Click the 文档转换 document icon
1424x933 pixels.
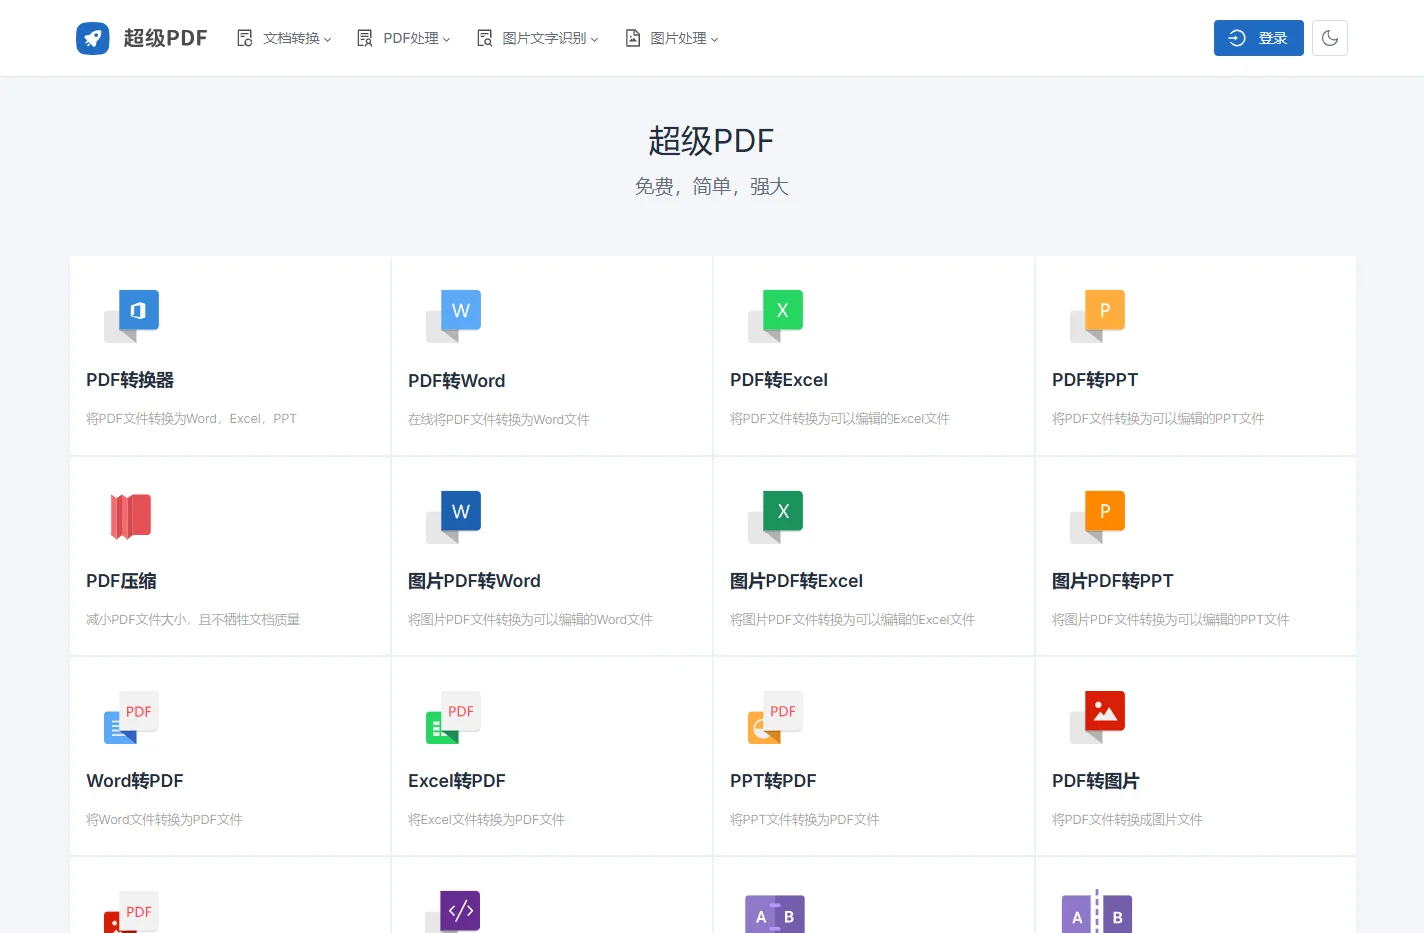click(245, 38)
